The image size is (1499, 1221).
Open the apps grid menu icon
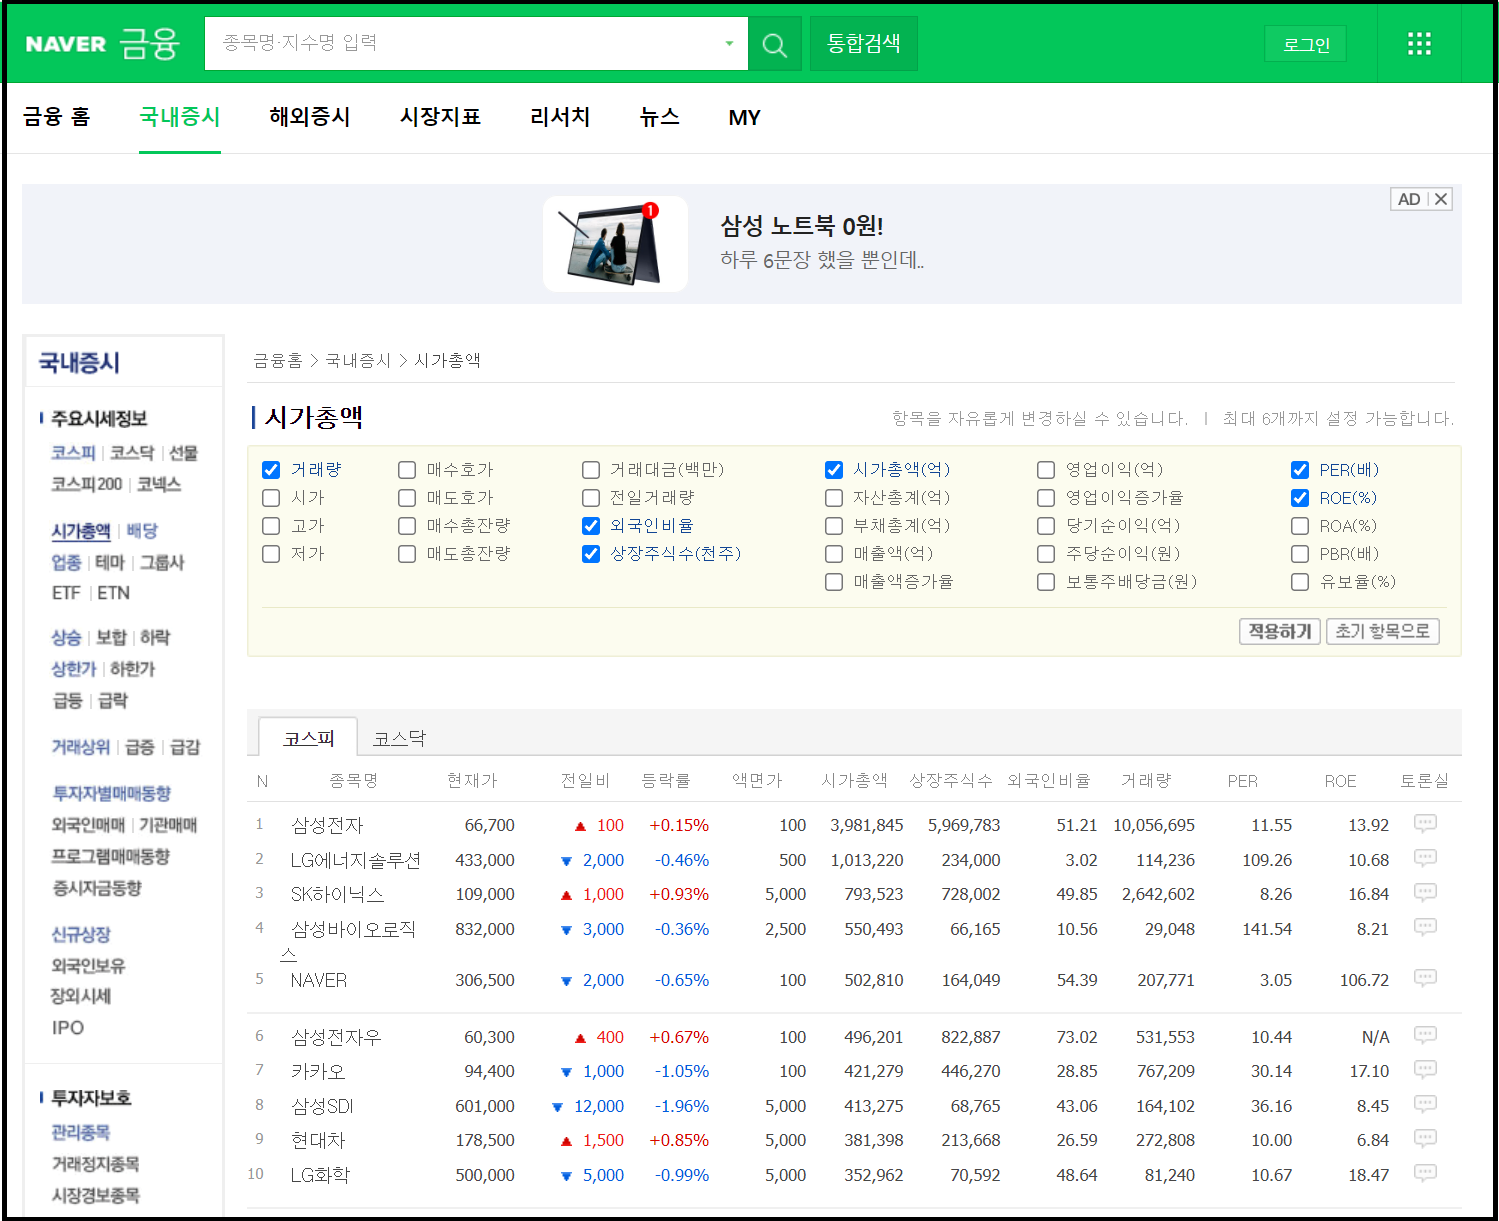[1419, 44]
